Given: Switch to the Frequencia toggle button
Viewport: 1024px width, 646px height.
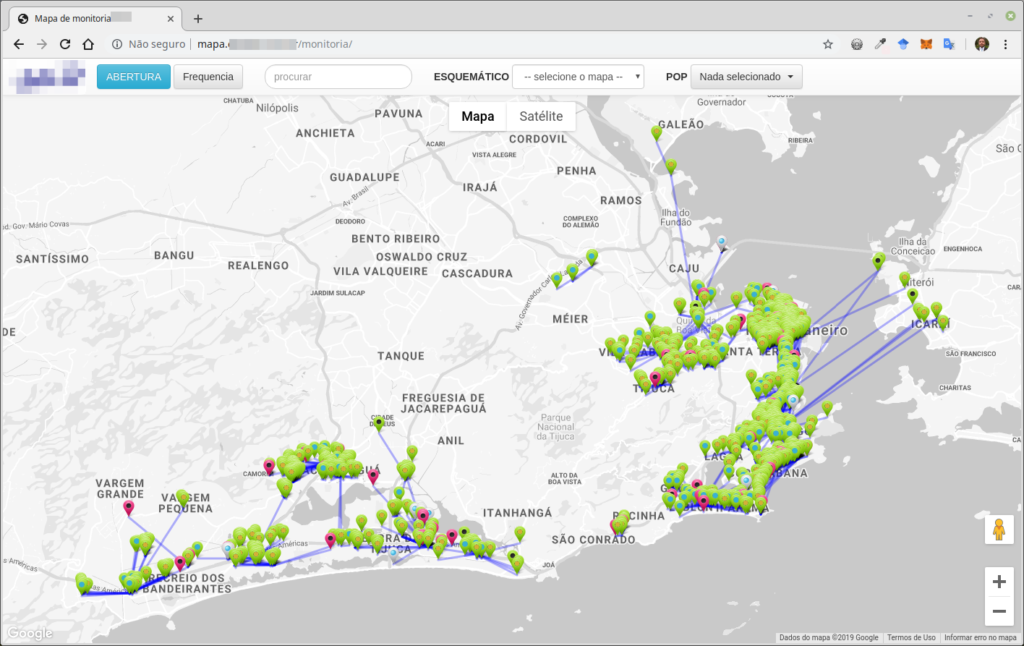Looking at the screenshot, I should [x=208, y=77].
